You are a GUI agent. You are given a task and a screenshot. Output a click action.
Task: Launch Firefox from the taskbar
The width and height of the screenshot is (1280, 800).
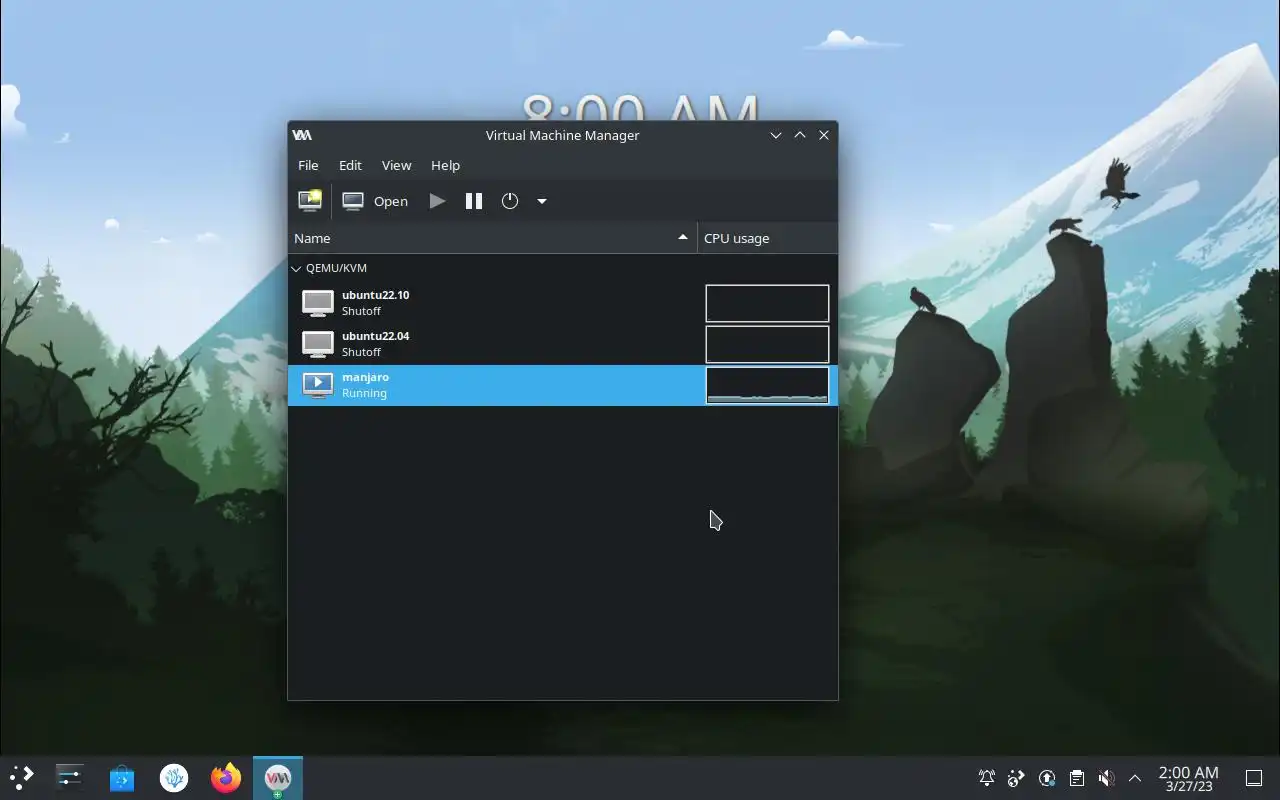click(226, 777)
